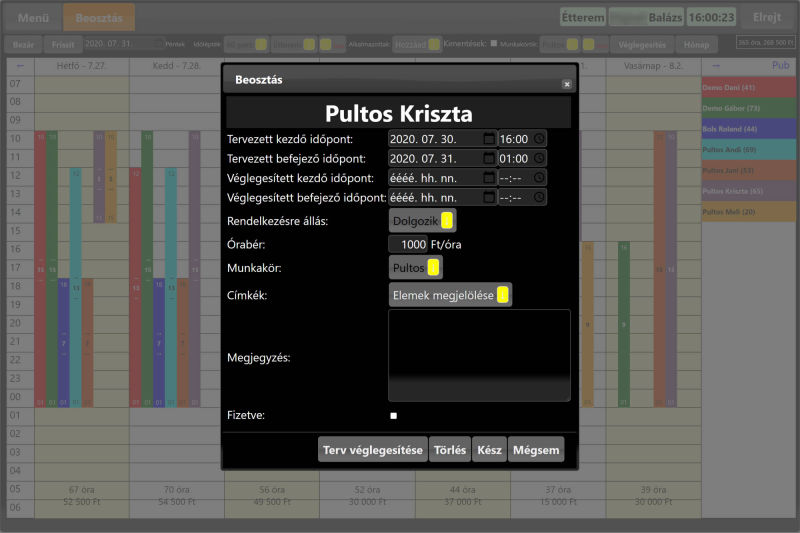Click the Terv véglegesítése button

tap(373, 450)
